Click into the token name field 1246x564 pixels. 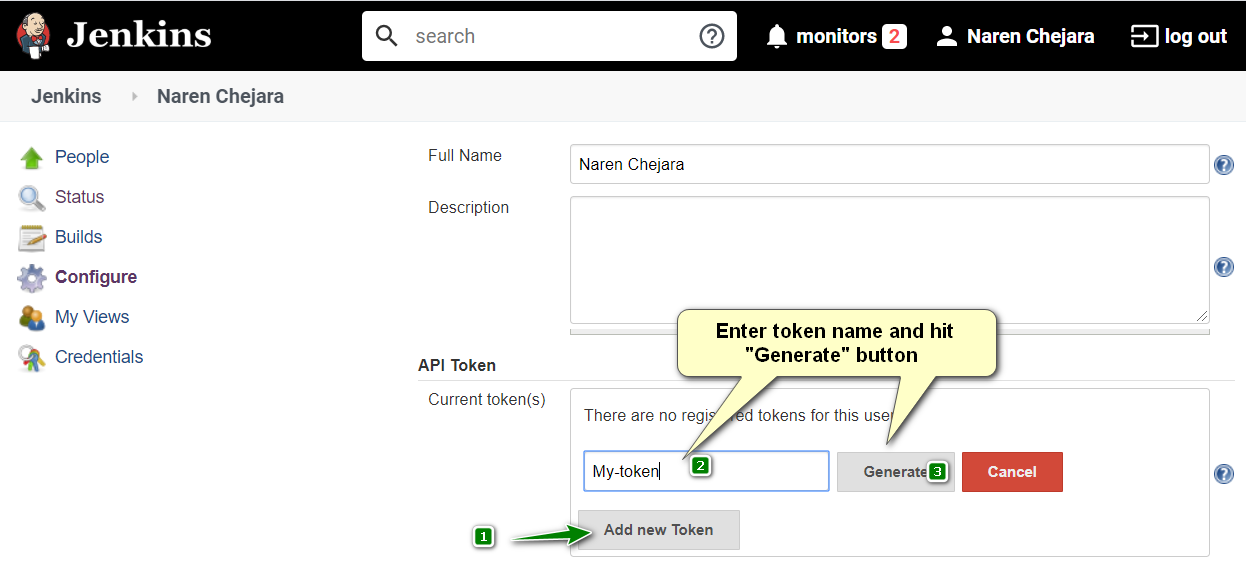(706, 471)
